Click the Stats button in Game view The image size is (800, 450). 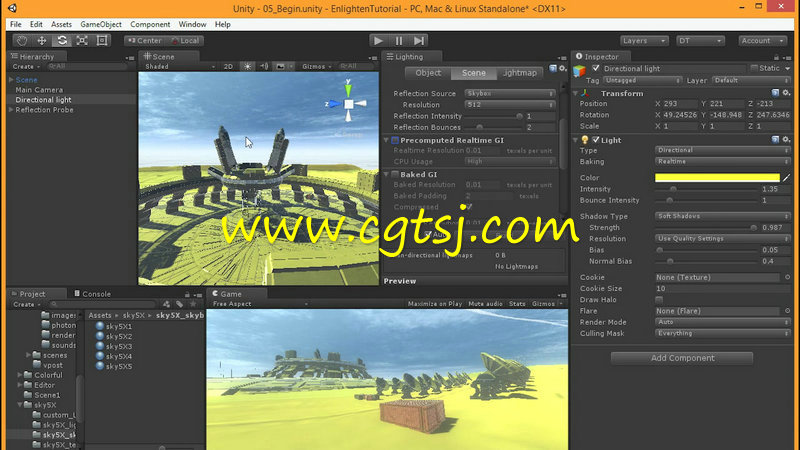pos(517,304)
